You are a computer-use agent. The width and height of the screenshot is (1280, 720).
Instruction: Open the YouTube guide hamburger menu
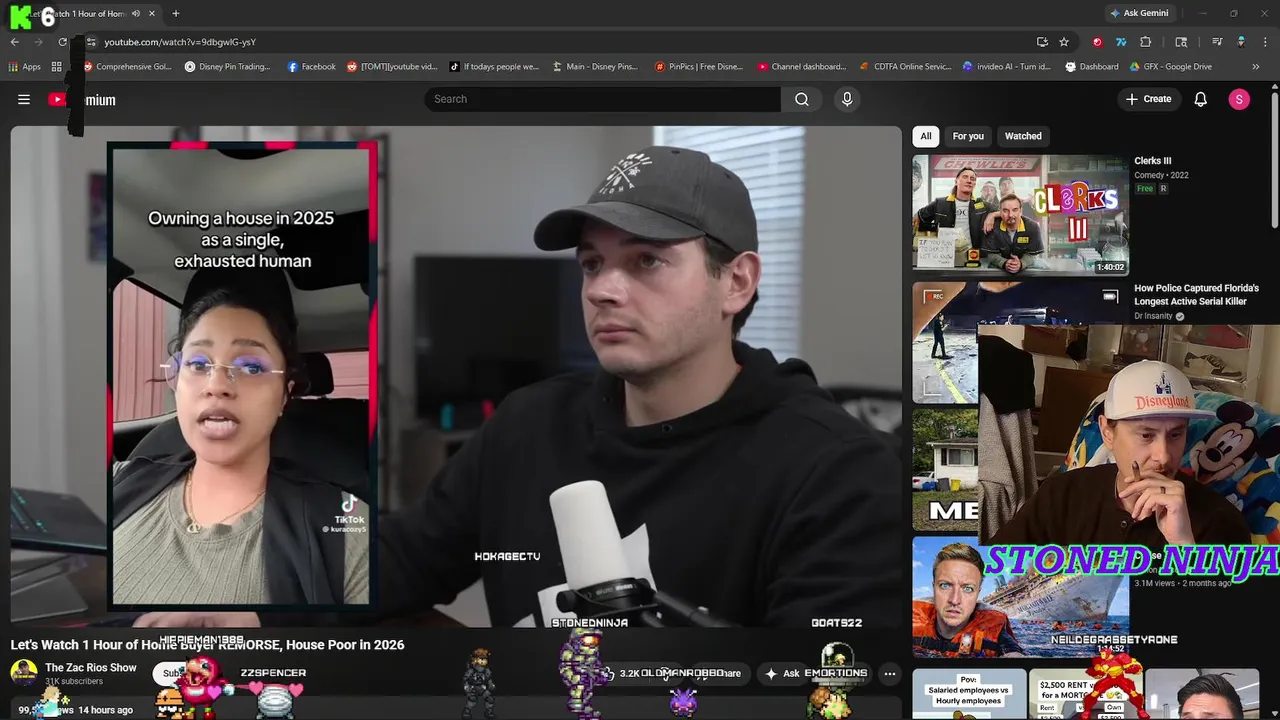[24, 99]
